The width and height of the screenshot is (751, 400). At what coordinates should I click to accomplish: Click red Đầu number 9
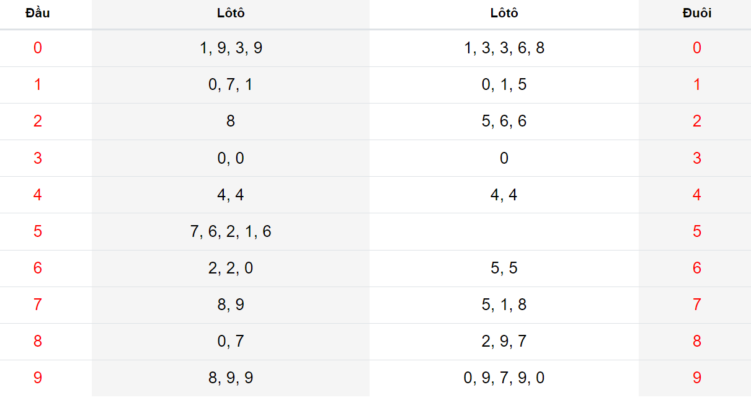(37, 378)
